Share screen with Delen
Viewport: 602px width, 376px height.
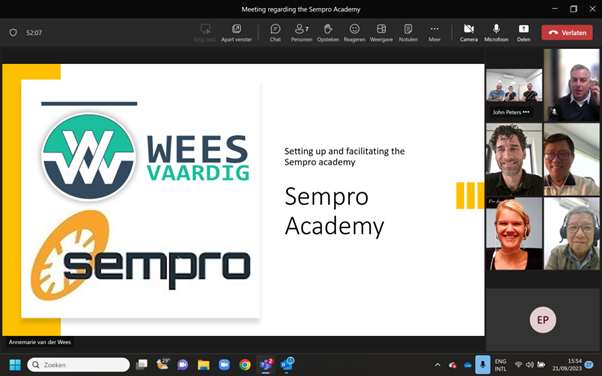(x=524, y=33)
